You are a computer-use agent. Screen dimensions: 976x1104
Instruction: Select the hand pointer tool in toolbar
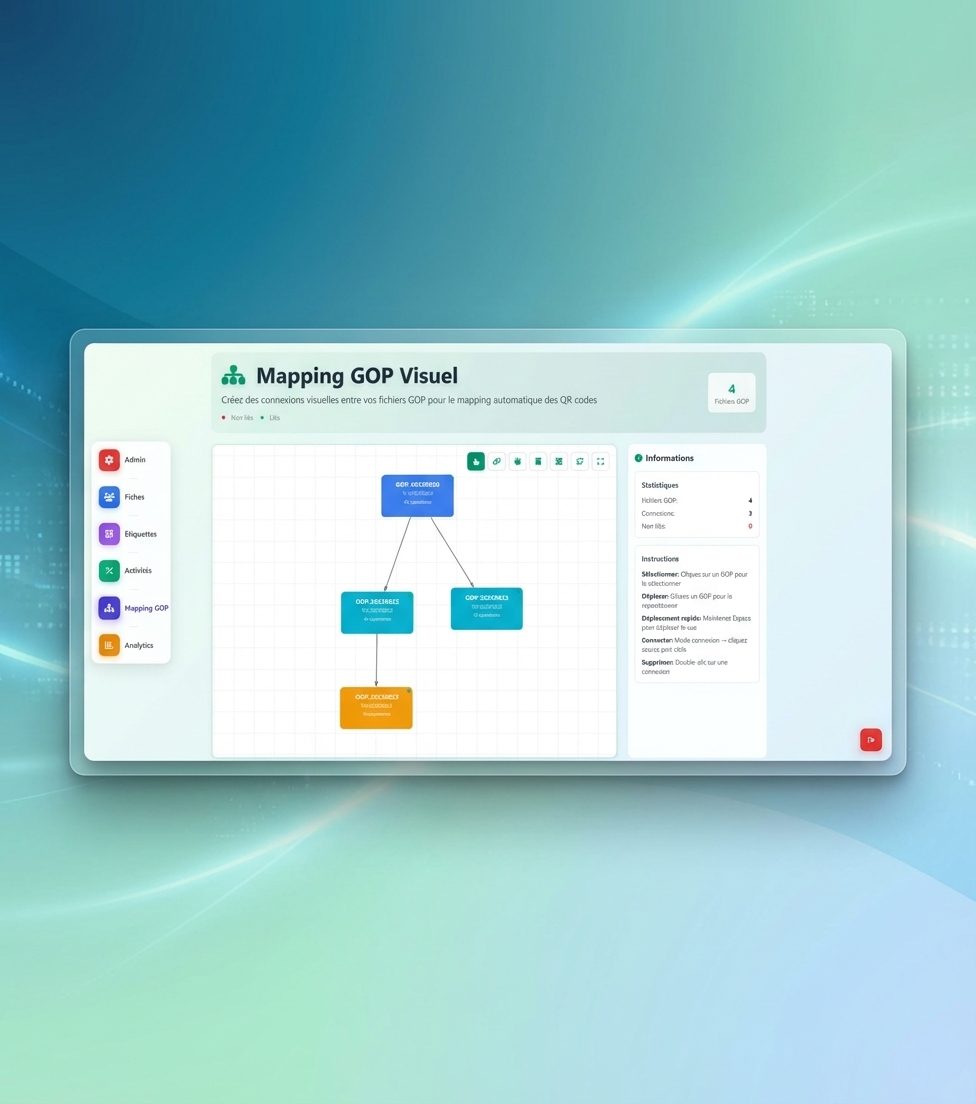(x=476, y=461)
